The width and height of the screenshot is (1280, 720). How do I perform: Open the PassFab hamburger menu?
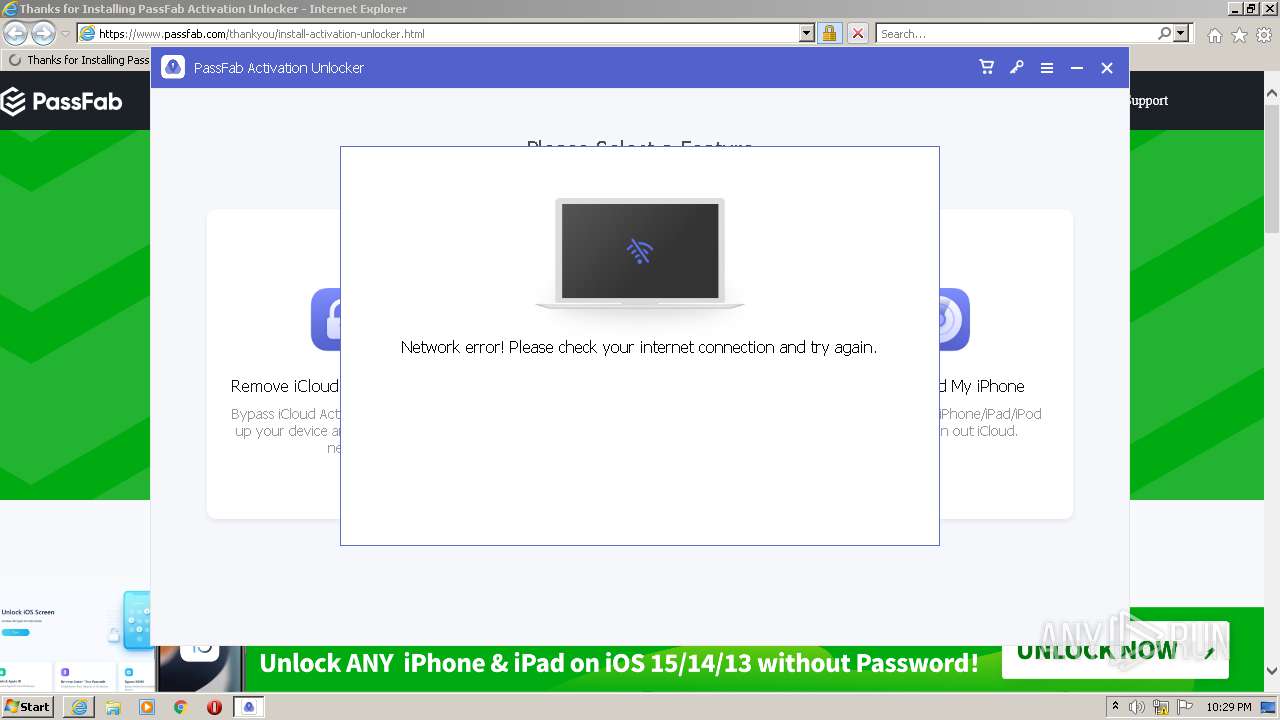pos(1047,68)
